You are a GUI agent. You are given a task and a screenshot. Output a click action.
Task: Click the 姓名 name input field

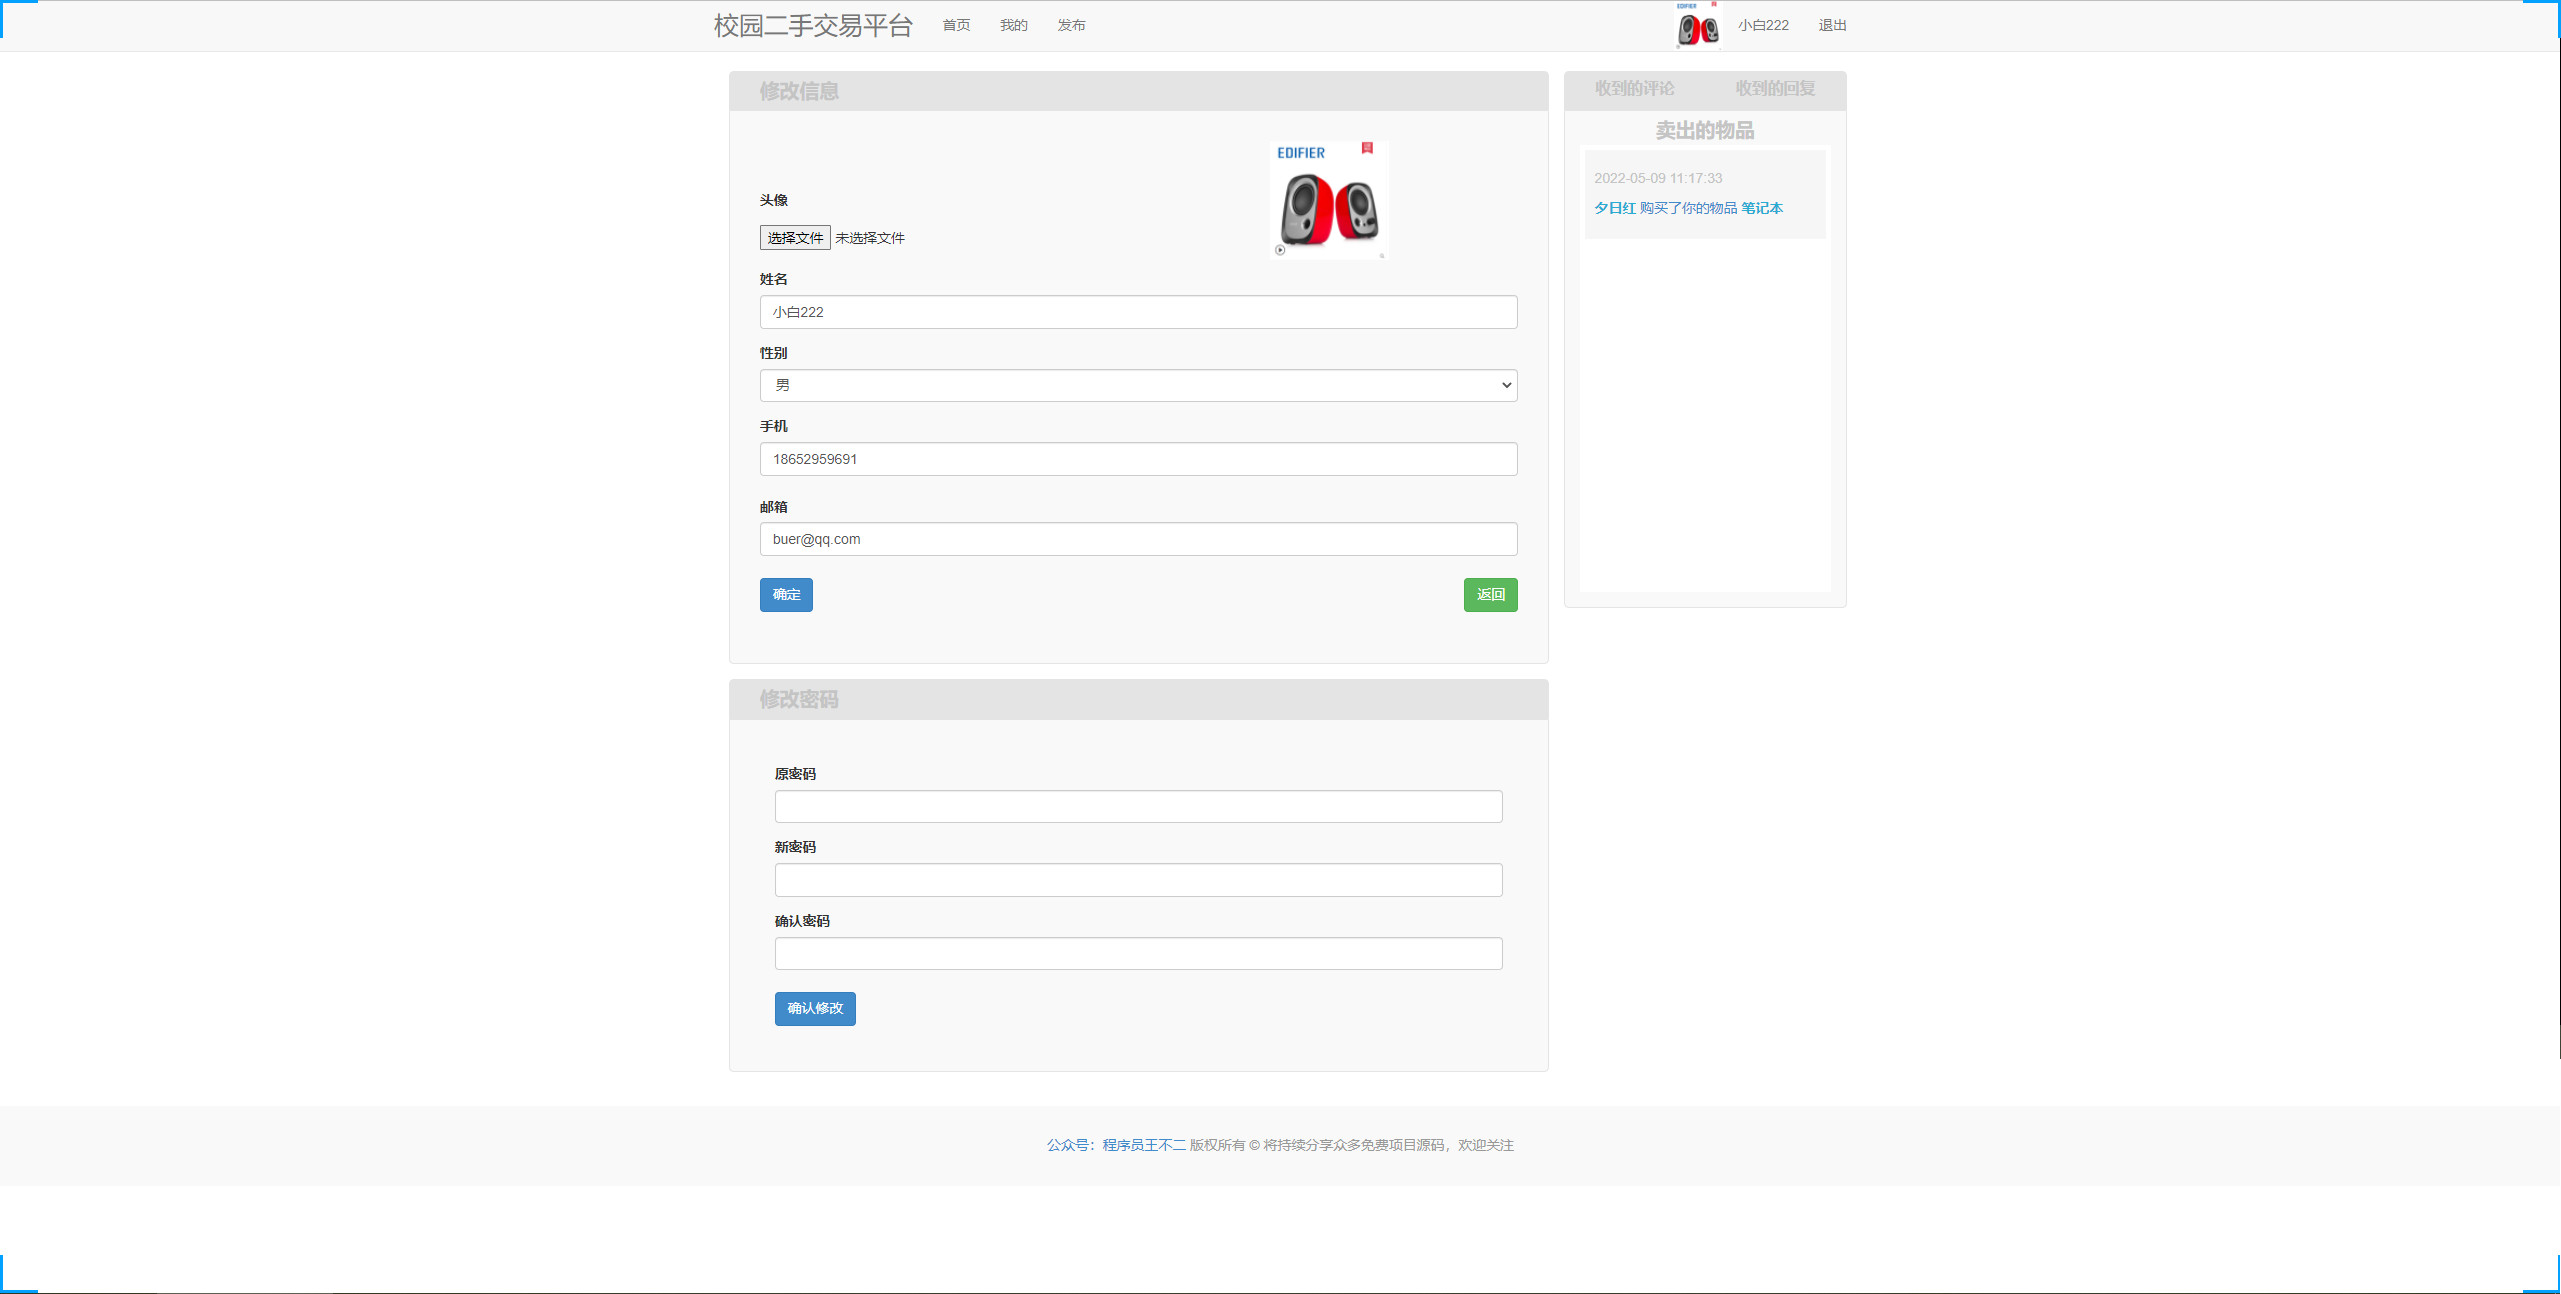(1138, 312)
